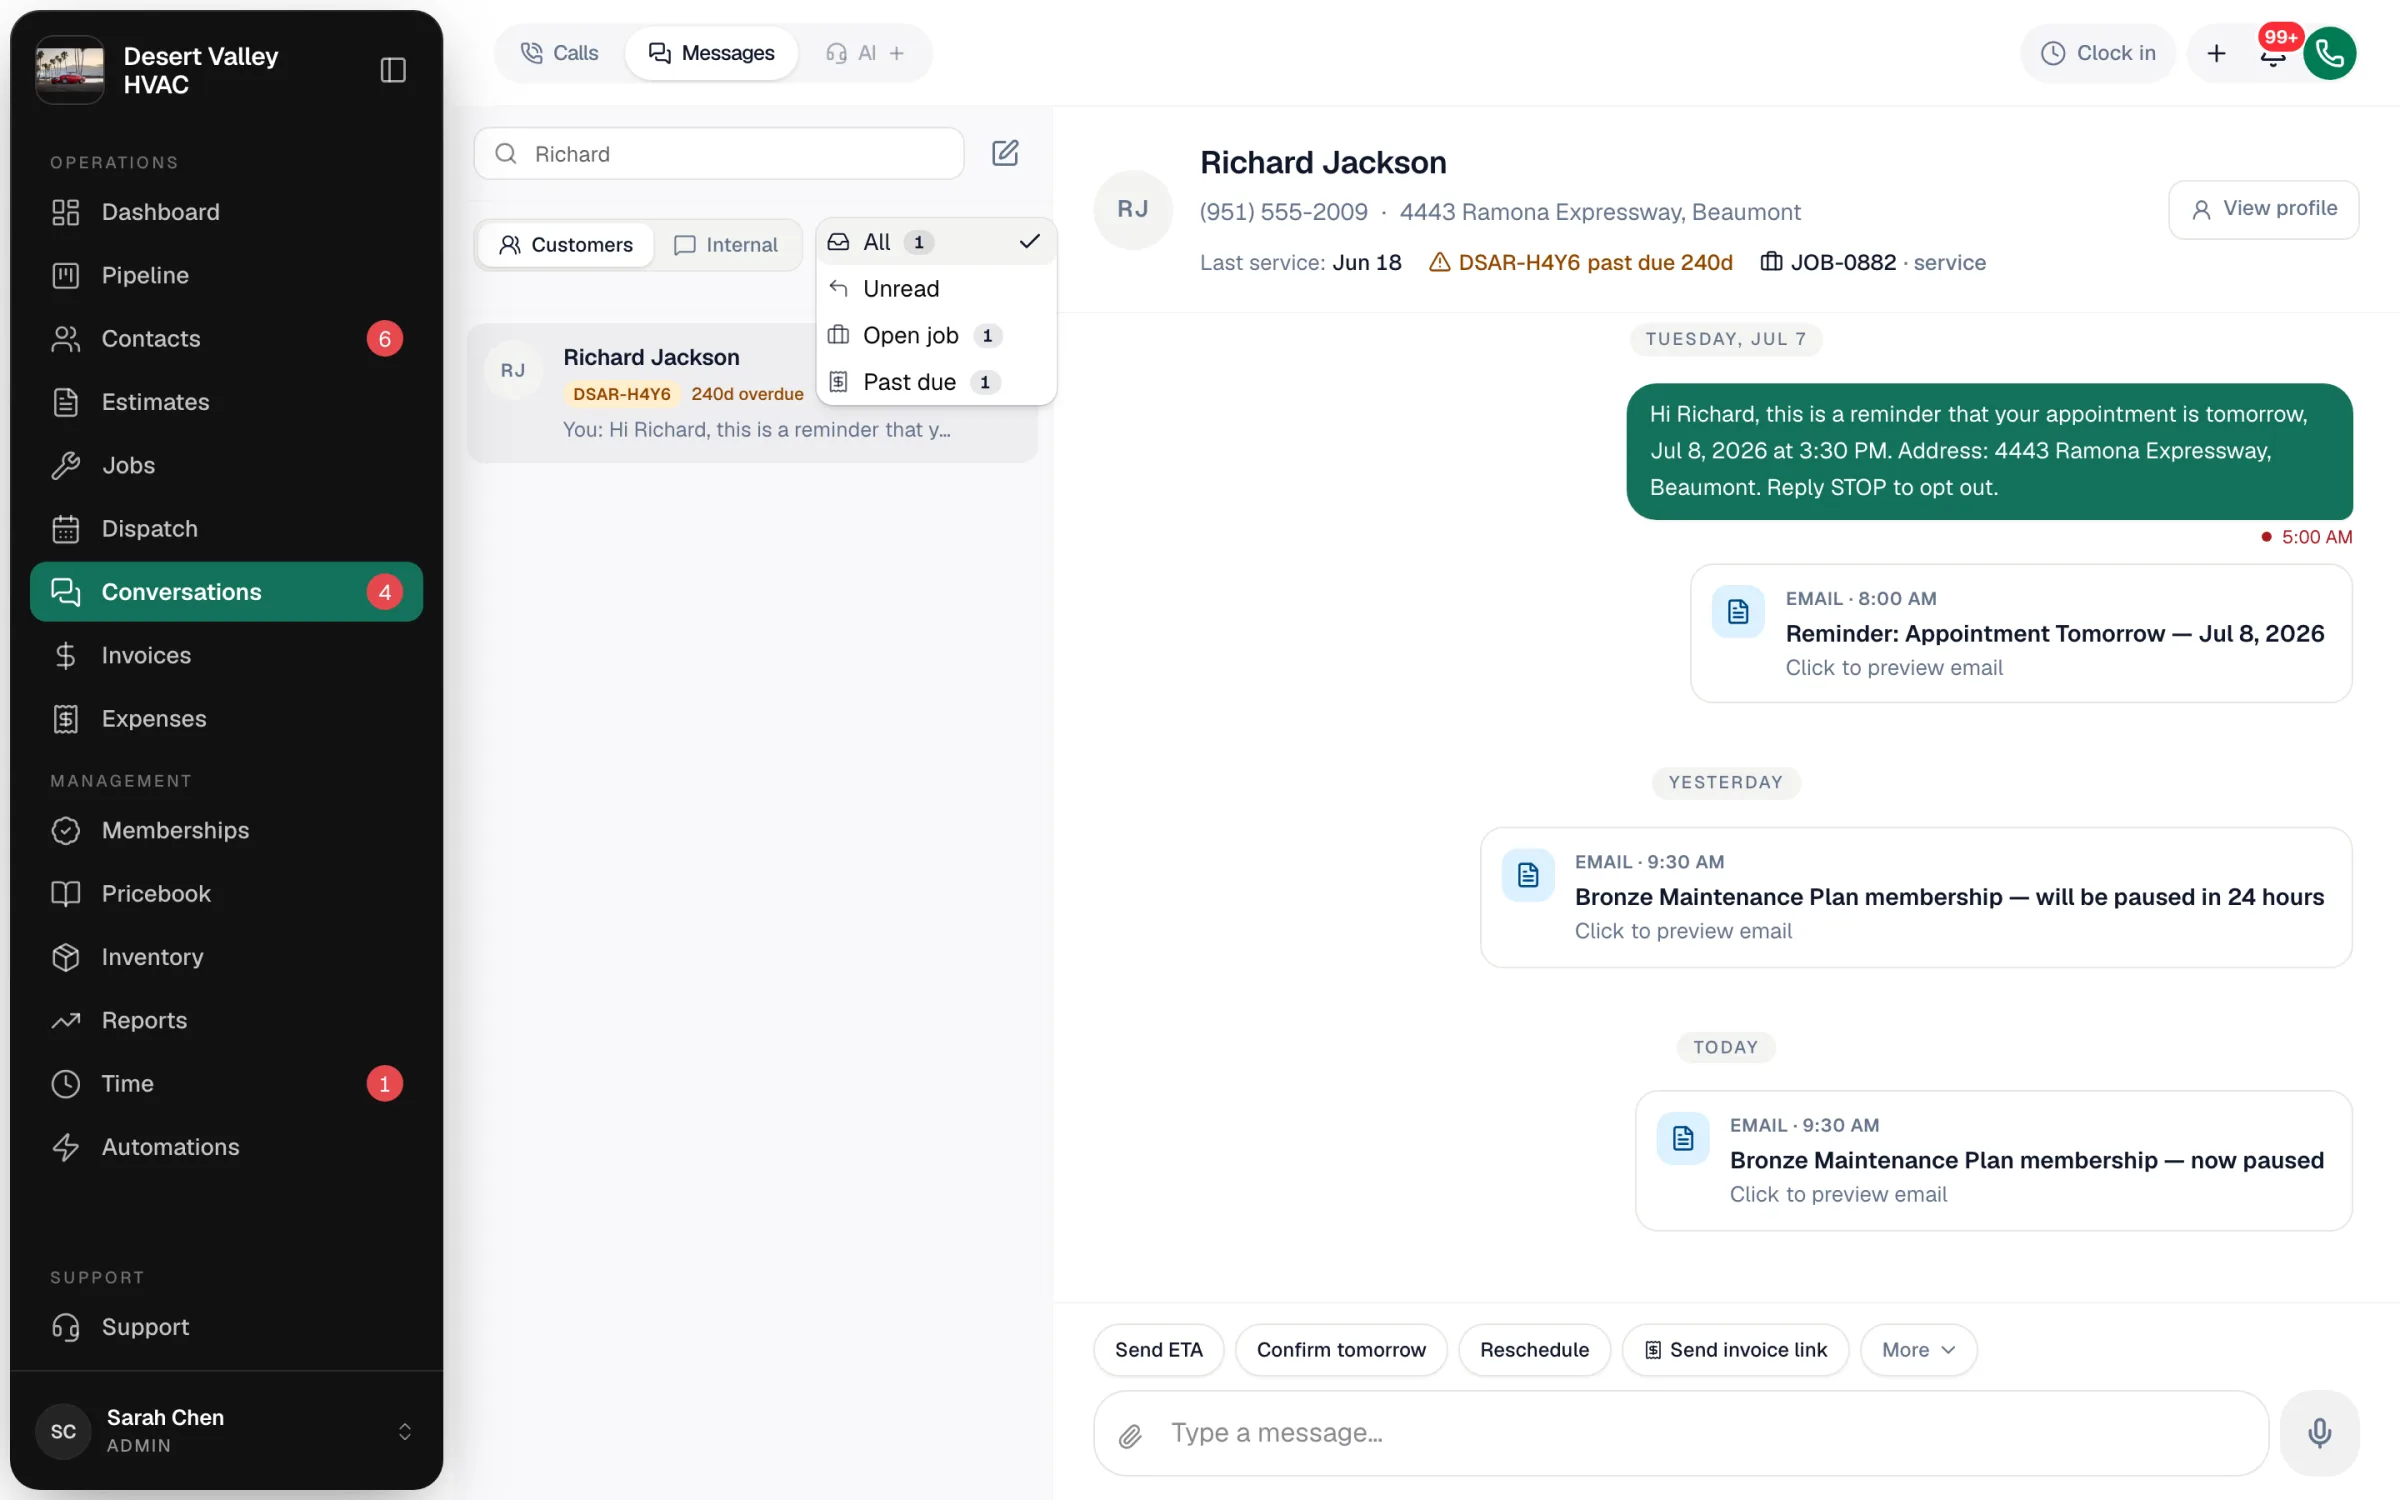Screen dimensions: 2400x1500
Task: Open Estimates section
Action: pyautogui.click(x=226, y=402)
